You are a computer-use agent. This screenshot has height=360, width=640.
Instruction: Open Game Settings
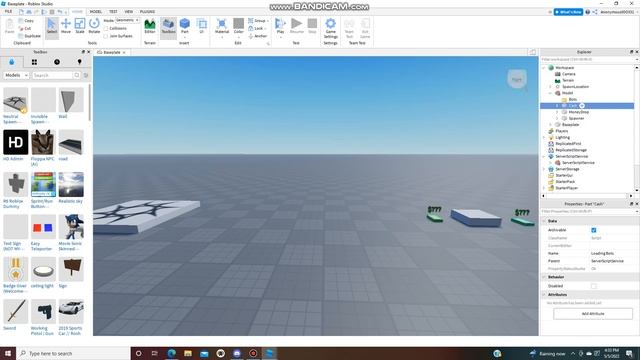331,28
